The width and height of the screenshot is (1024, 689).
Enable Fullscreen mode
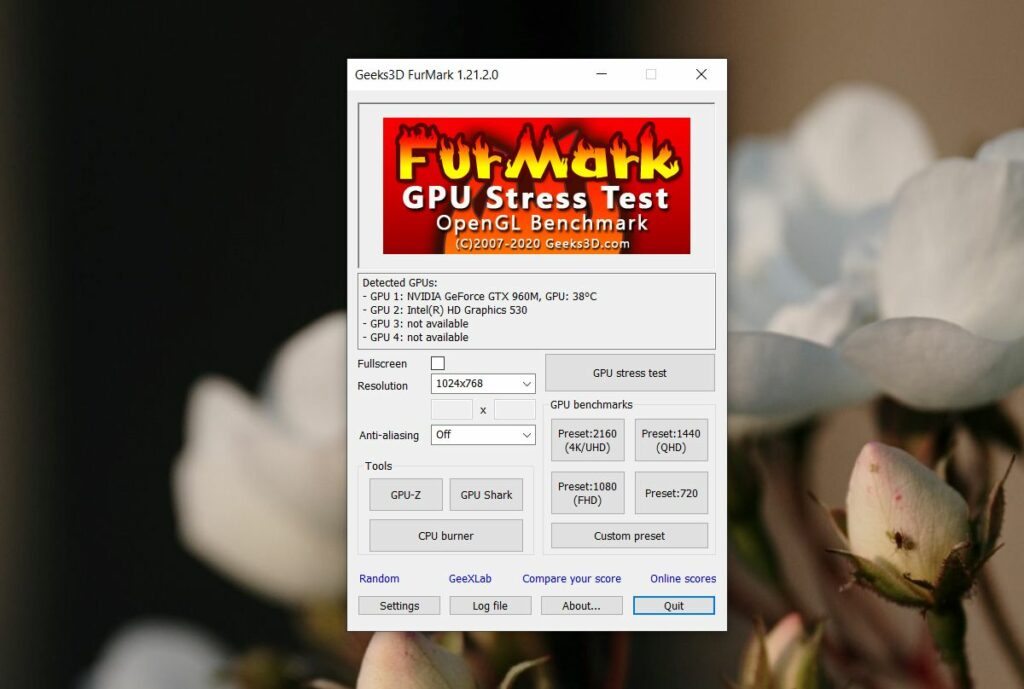point(437,363)
